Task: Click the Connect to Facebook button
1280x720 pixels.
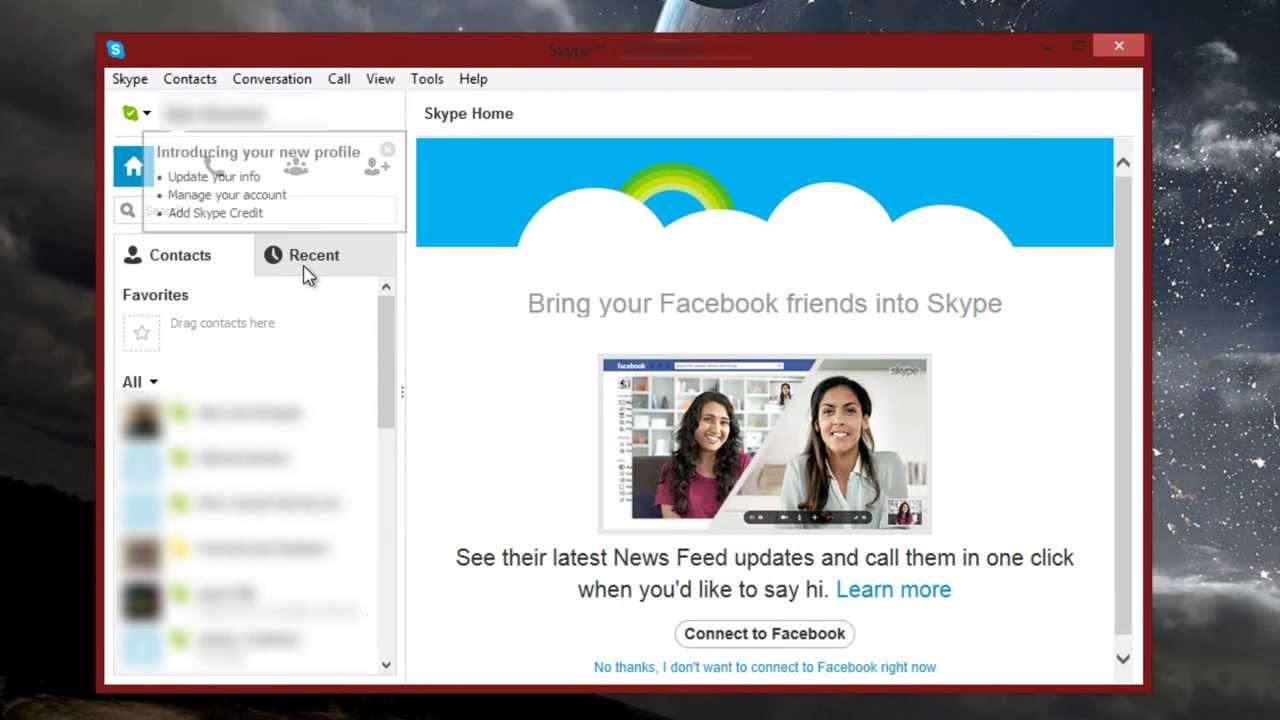Action: (x=765, y=633)
